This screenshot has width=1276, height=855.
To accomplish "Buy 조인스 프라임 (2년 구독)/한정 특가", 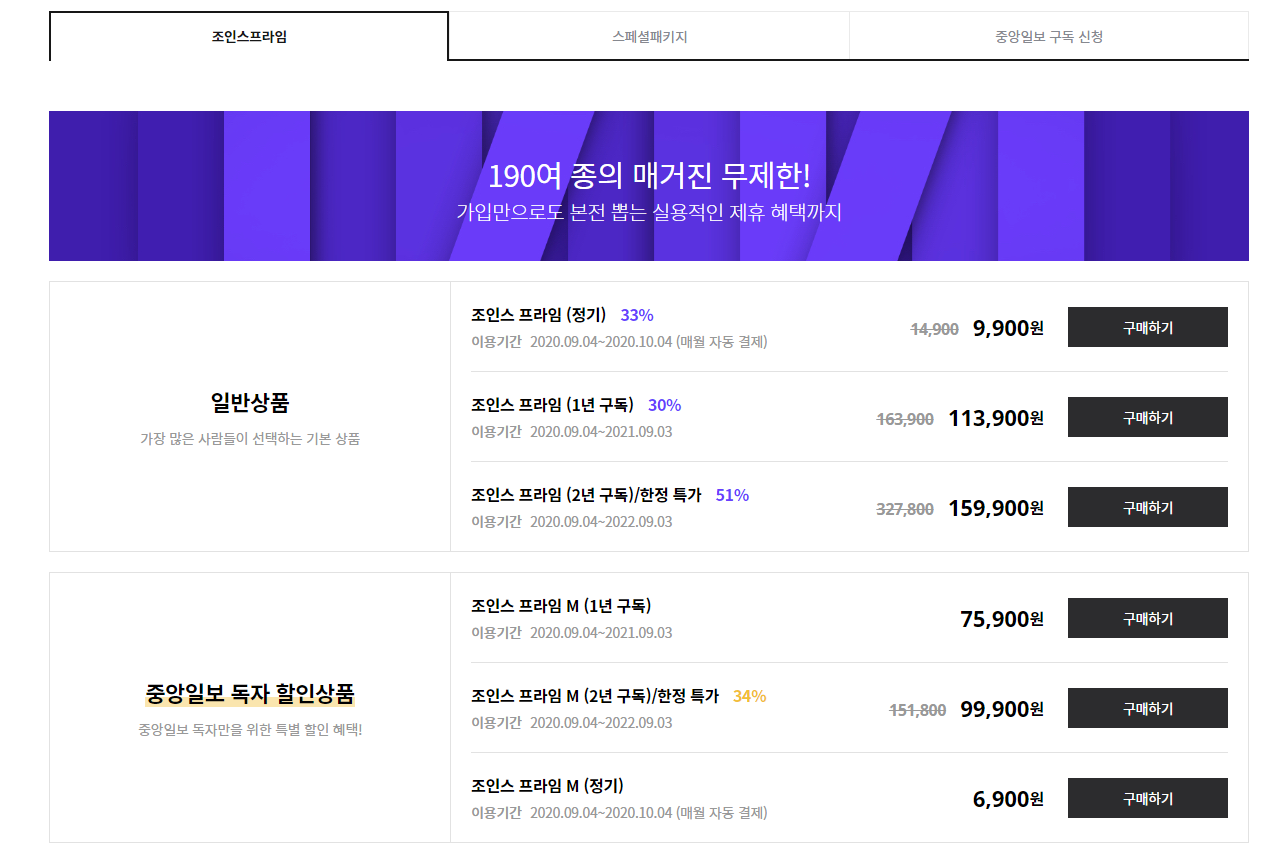I will pos(1147,507).
